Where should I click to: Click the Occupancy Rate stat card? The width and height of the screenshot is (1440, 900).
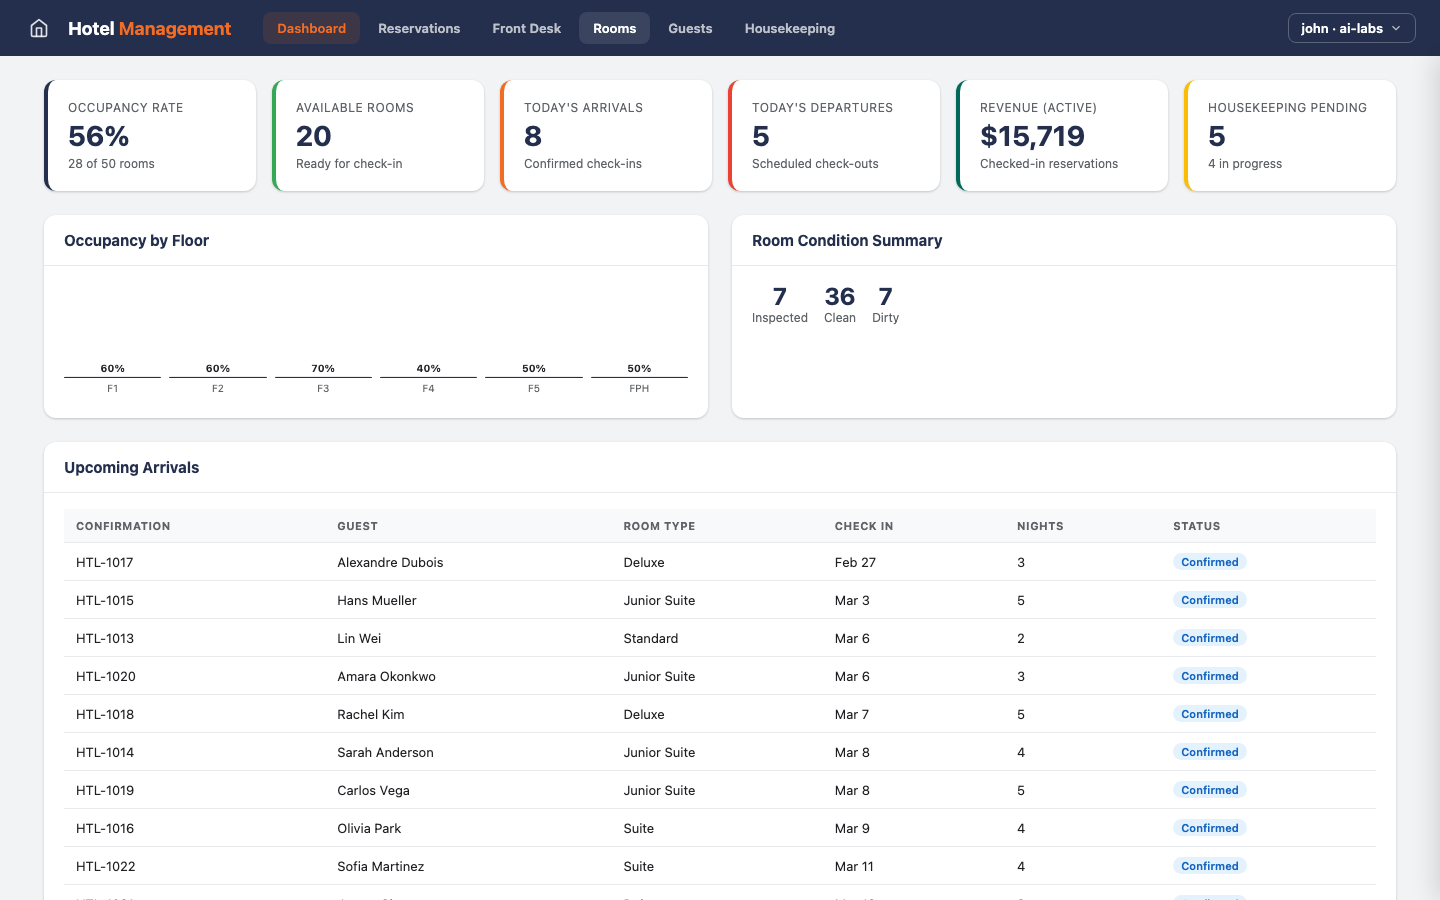coord(150,135)
